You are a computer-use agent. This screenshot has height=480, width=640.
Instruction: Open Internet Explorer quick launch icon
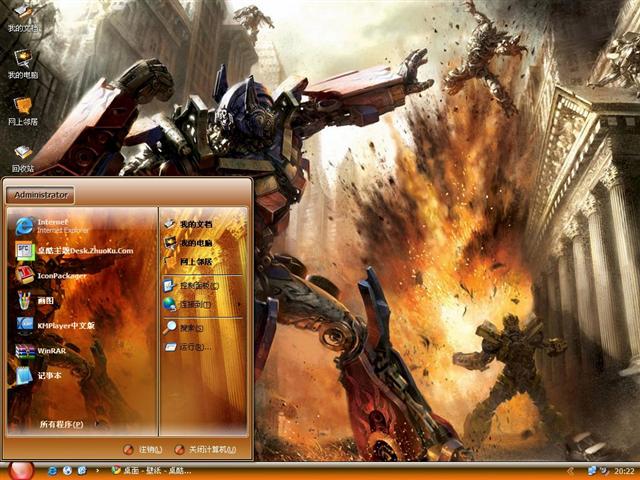(52, 471)
